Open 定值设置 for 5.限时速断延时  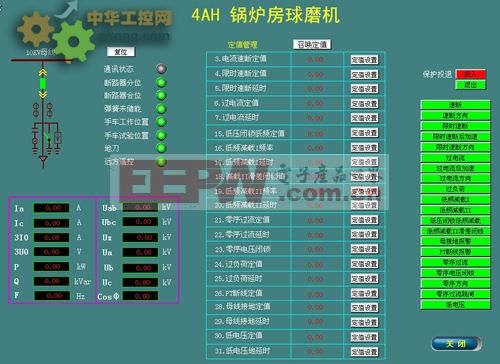(x=364, y=89)
